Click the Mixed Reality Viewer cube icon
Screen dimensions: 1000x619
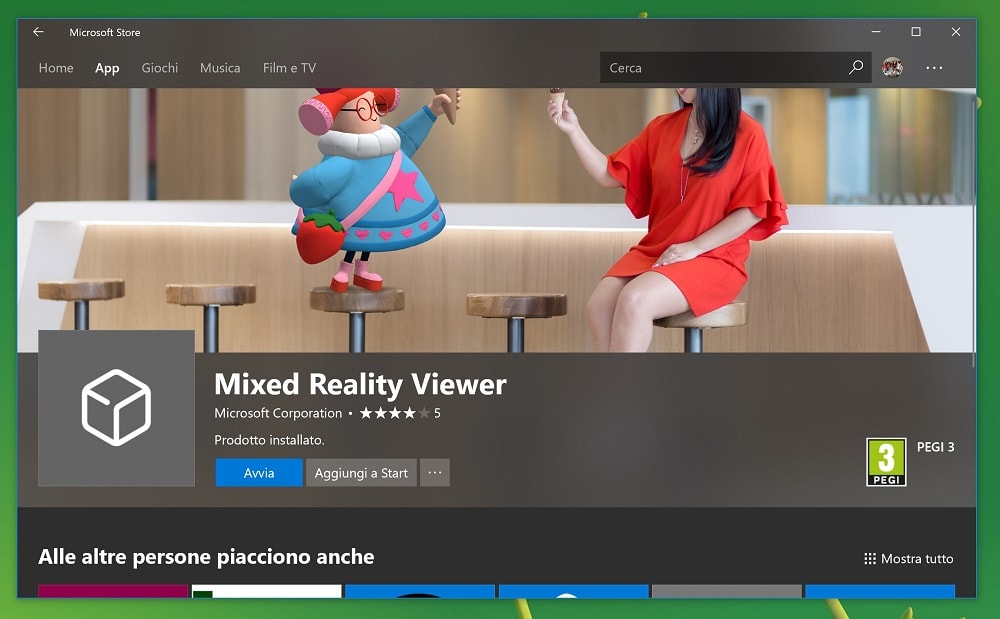116,408
